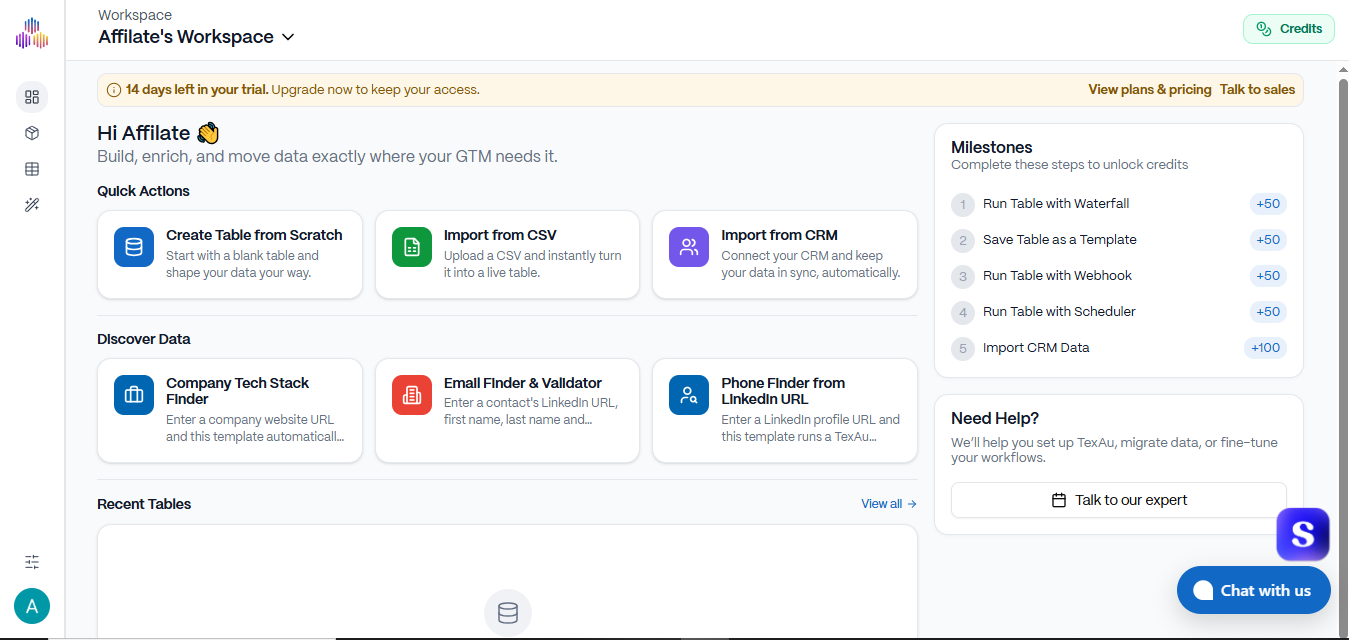Open Chat with us

click(x=1254, y=590)
